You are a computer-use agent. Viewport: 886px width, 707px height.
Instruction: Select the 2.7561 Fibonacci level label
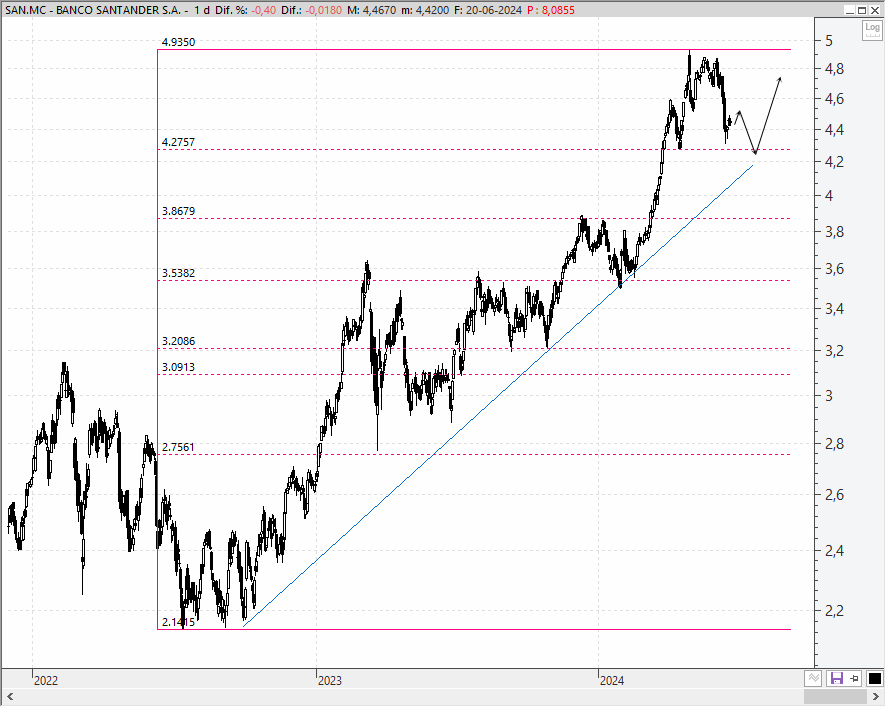point(178,447)
